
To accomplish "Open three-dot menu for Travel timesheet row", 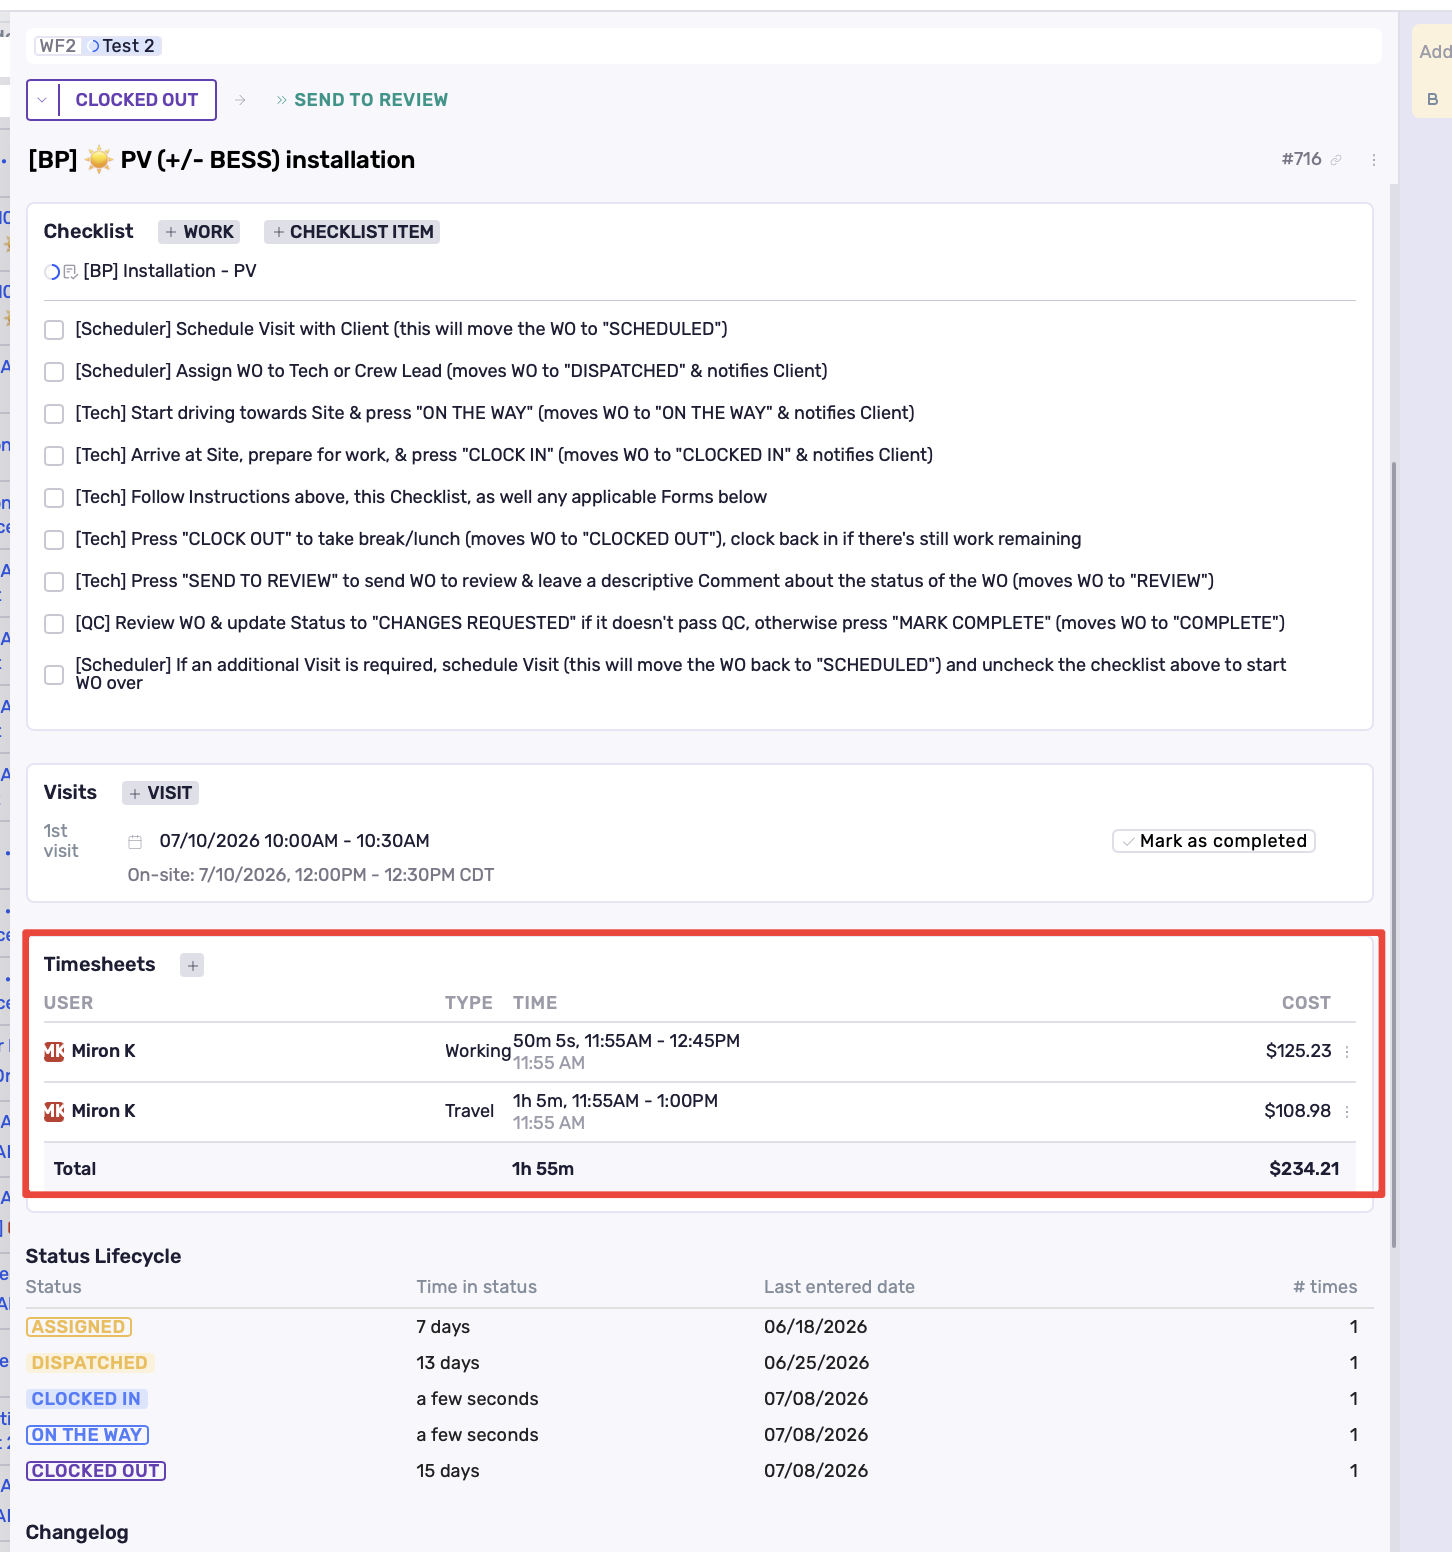I will (x=1347, y=1112).
